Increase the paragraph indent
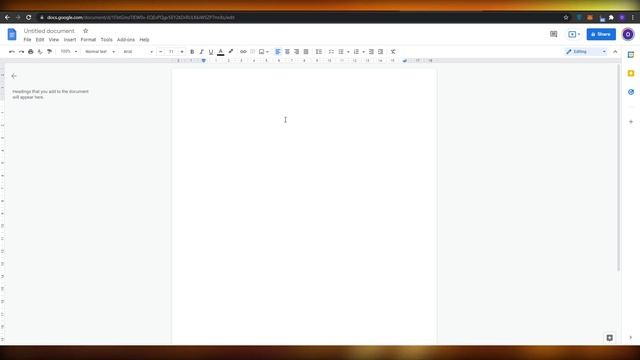The image size is (640, 360). click(380, 52)
